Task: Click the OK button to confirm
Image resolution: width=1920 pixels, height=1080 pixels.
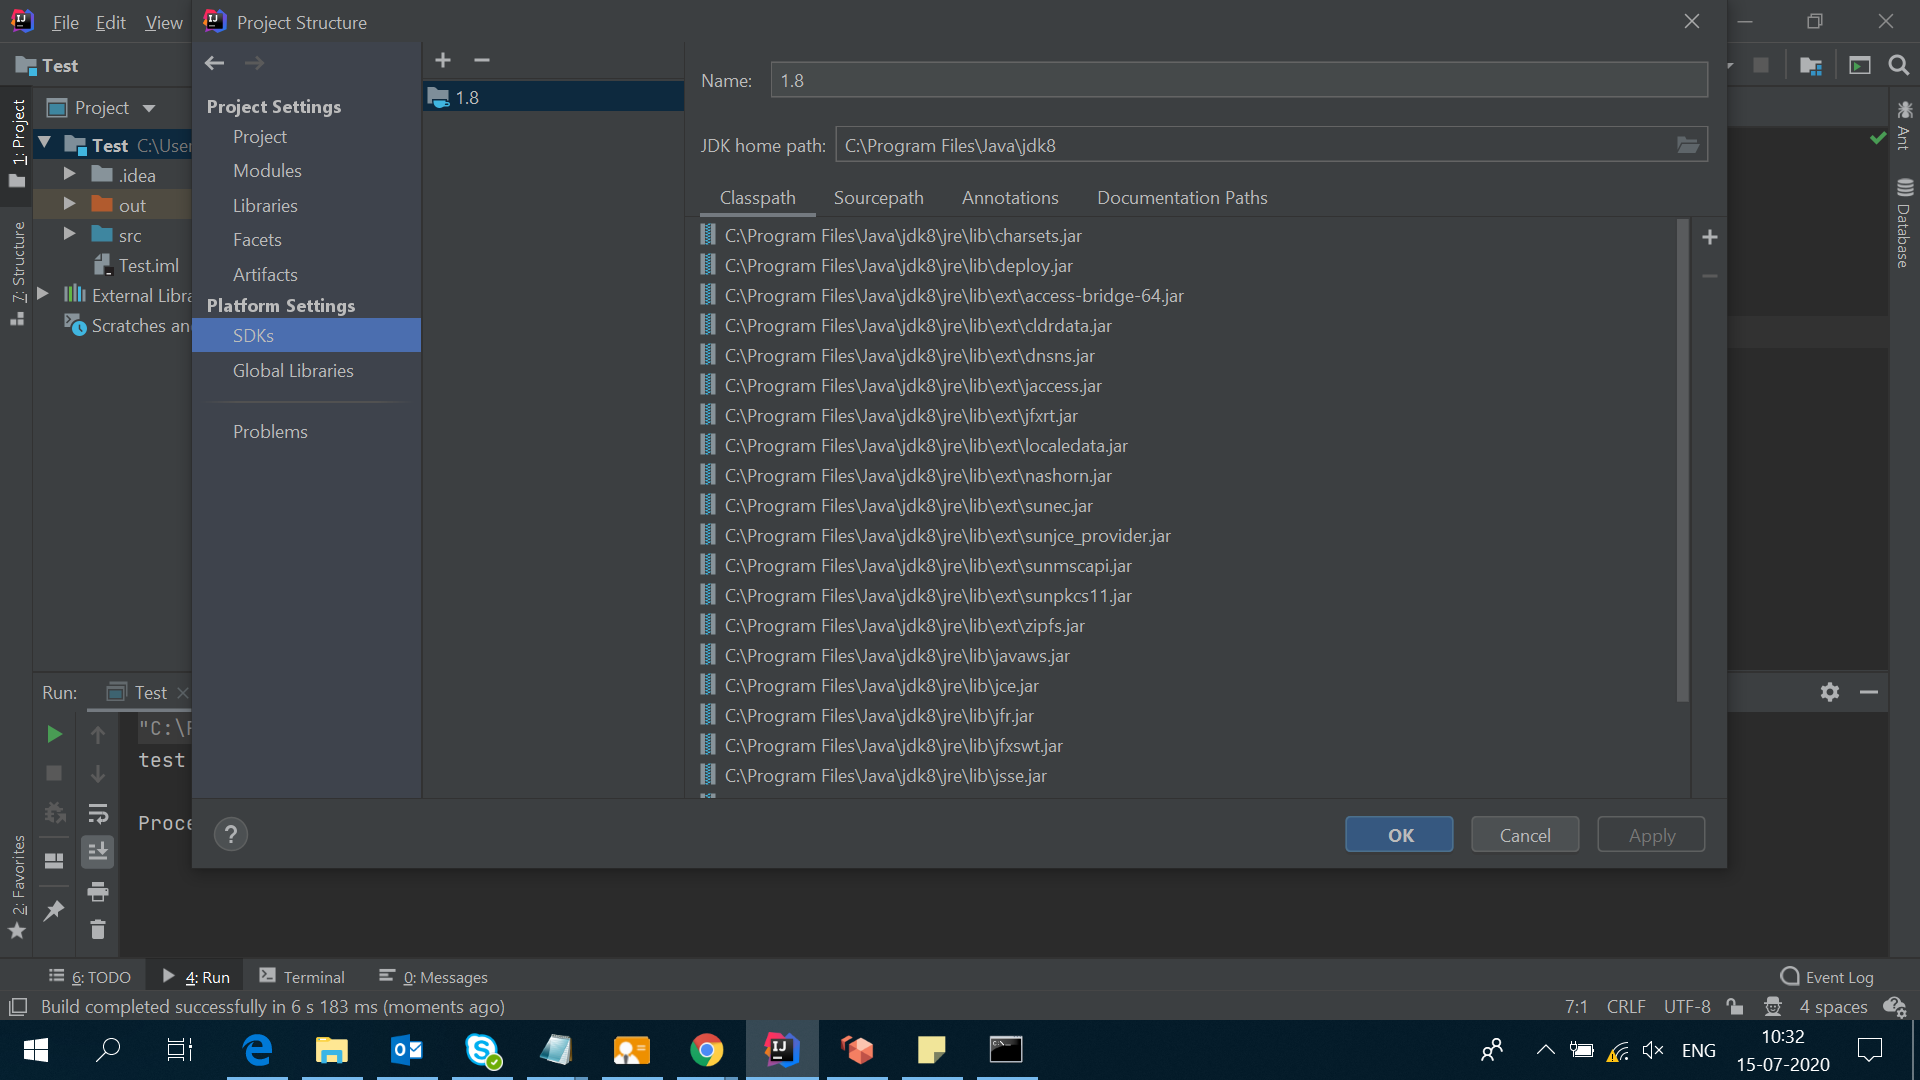Action: [x=1399, y=835]
